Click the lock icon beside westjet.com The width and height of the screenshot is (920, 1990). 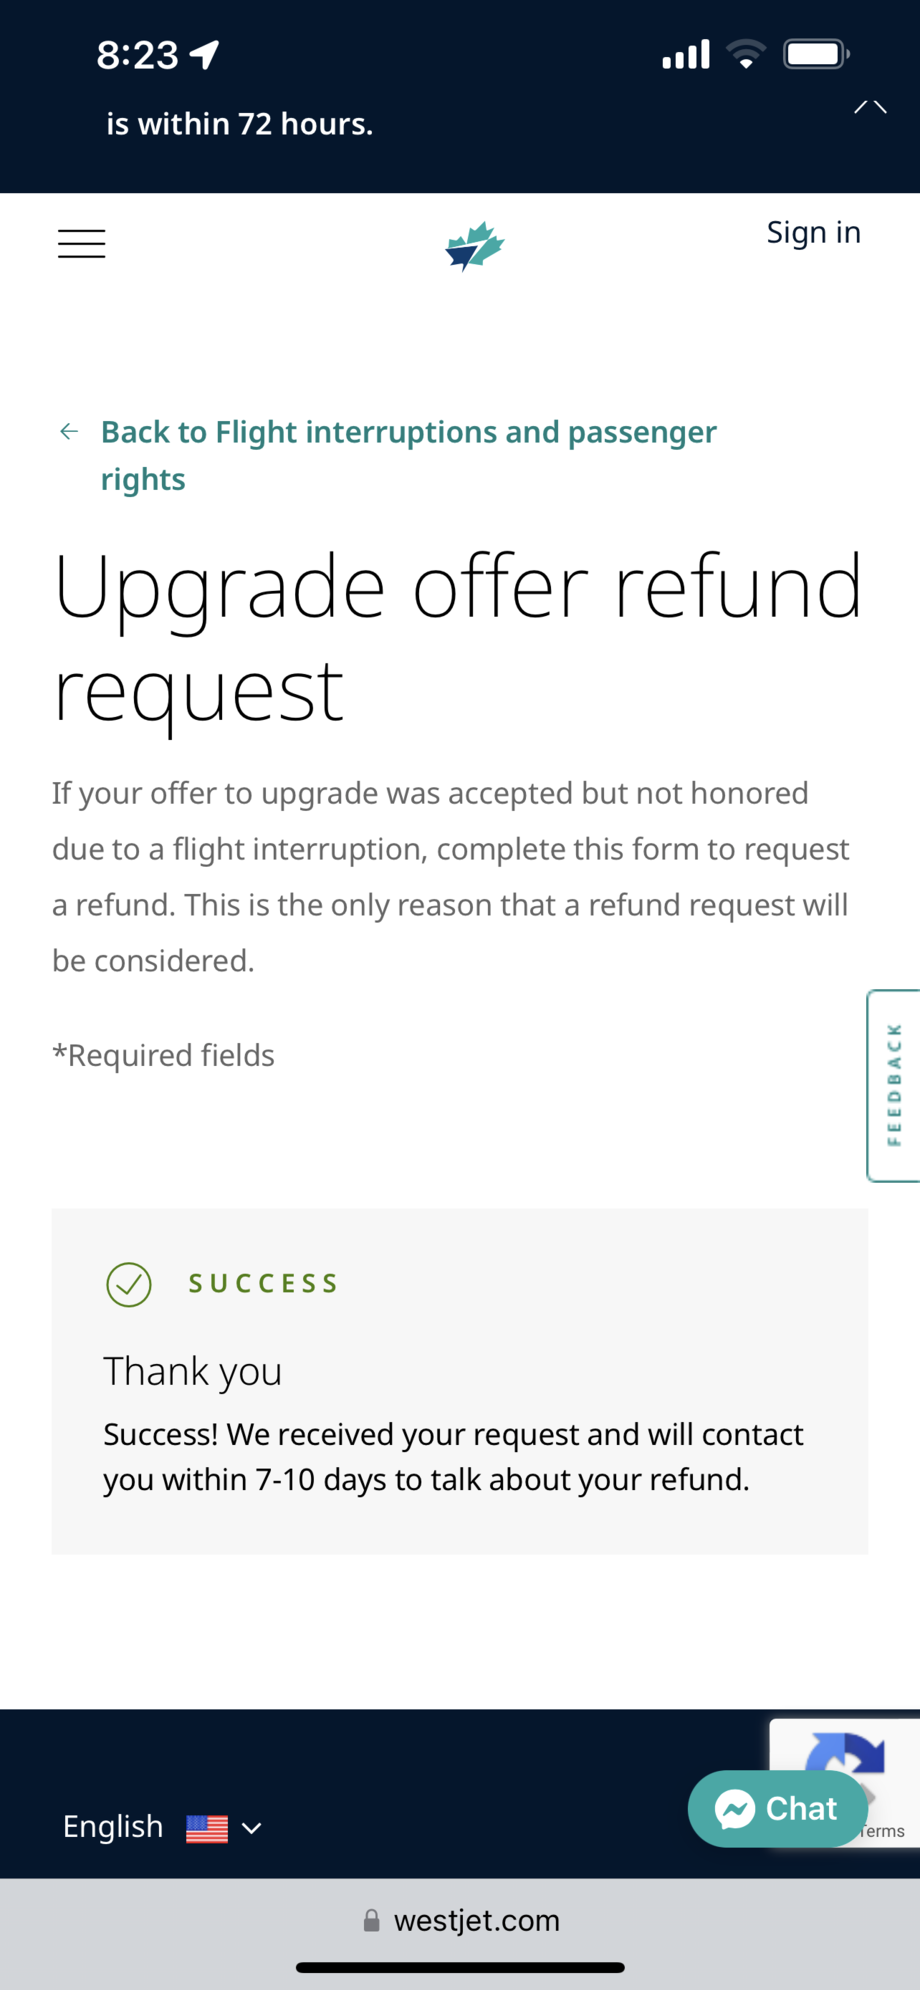tap(372, 1920)
